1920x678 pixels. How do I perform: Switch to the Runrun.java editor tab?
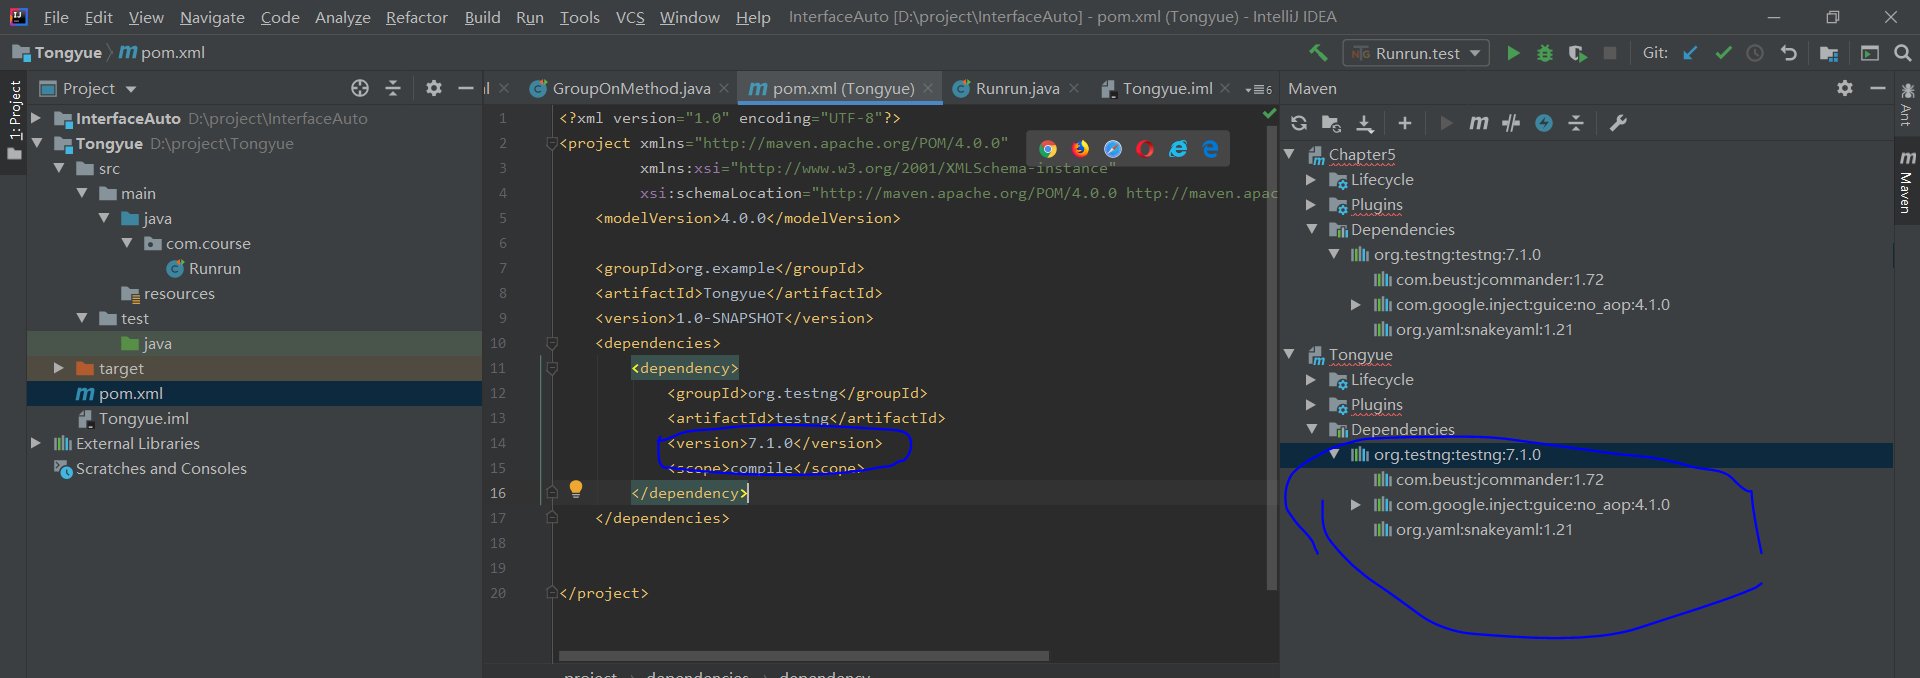tap(1016, 89)
